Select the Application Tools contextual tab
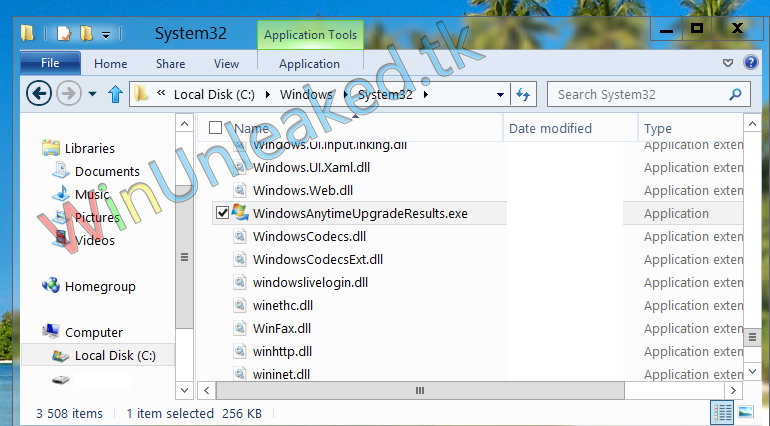The height and width of the screenshot is (426, 770). tap(310, 35)
